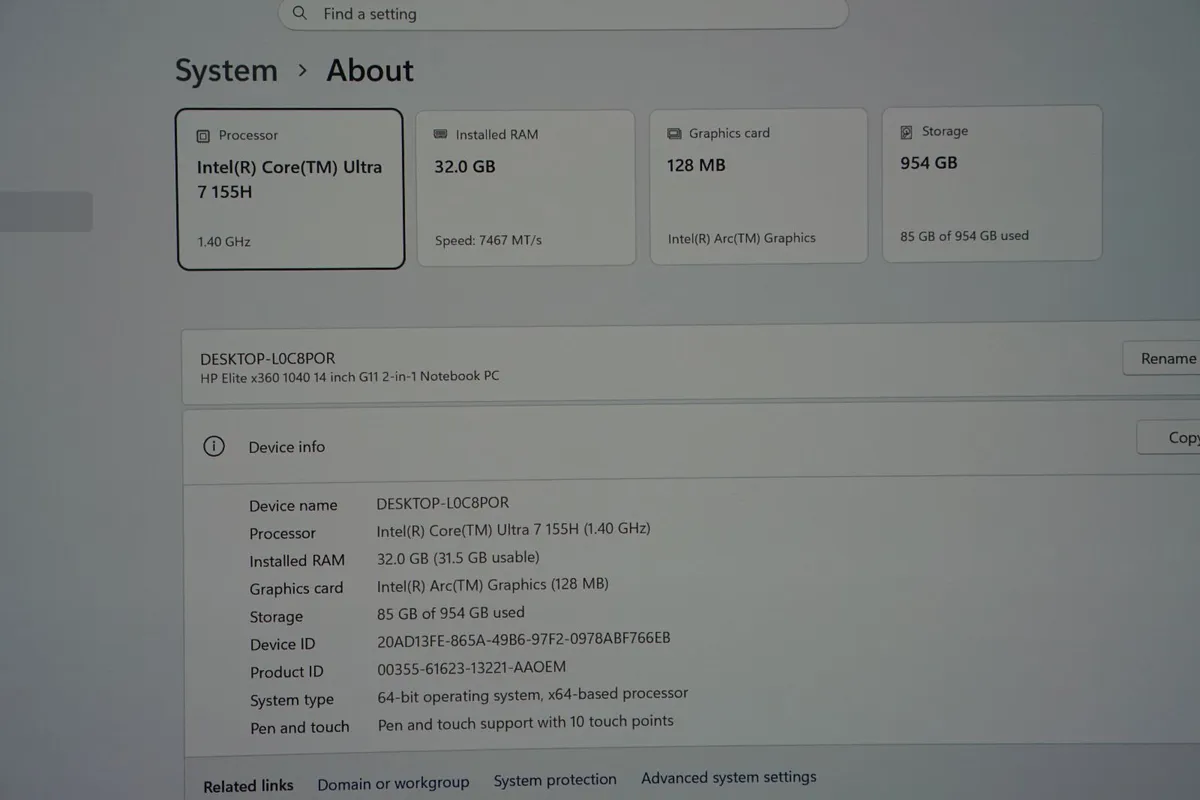
Task: Open Advanced system settings link
Action: 729,777
